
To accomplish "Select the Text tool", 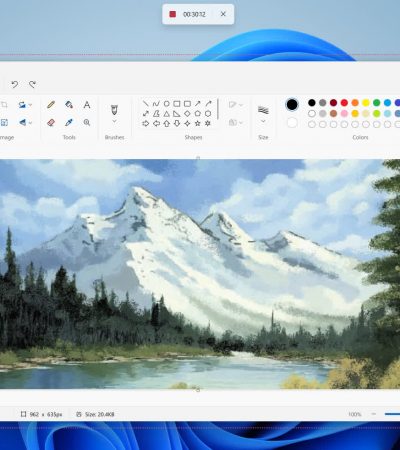I will [x=87, y=105].
